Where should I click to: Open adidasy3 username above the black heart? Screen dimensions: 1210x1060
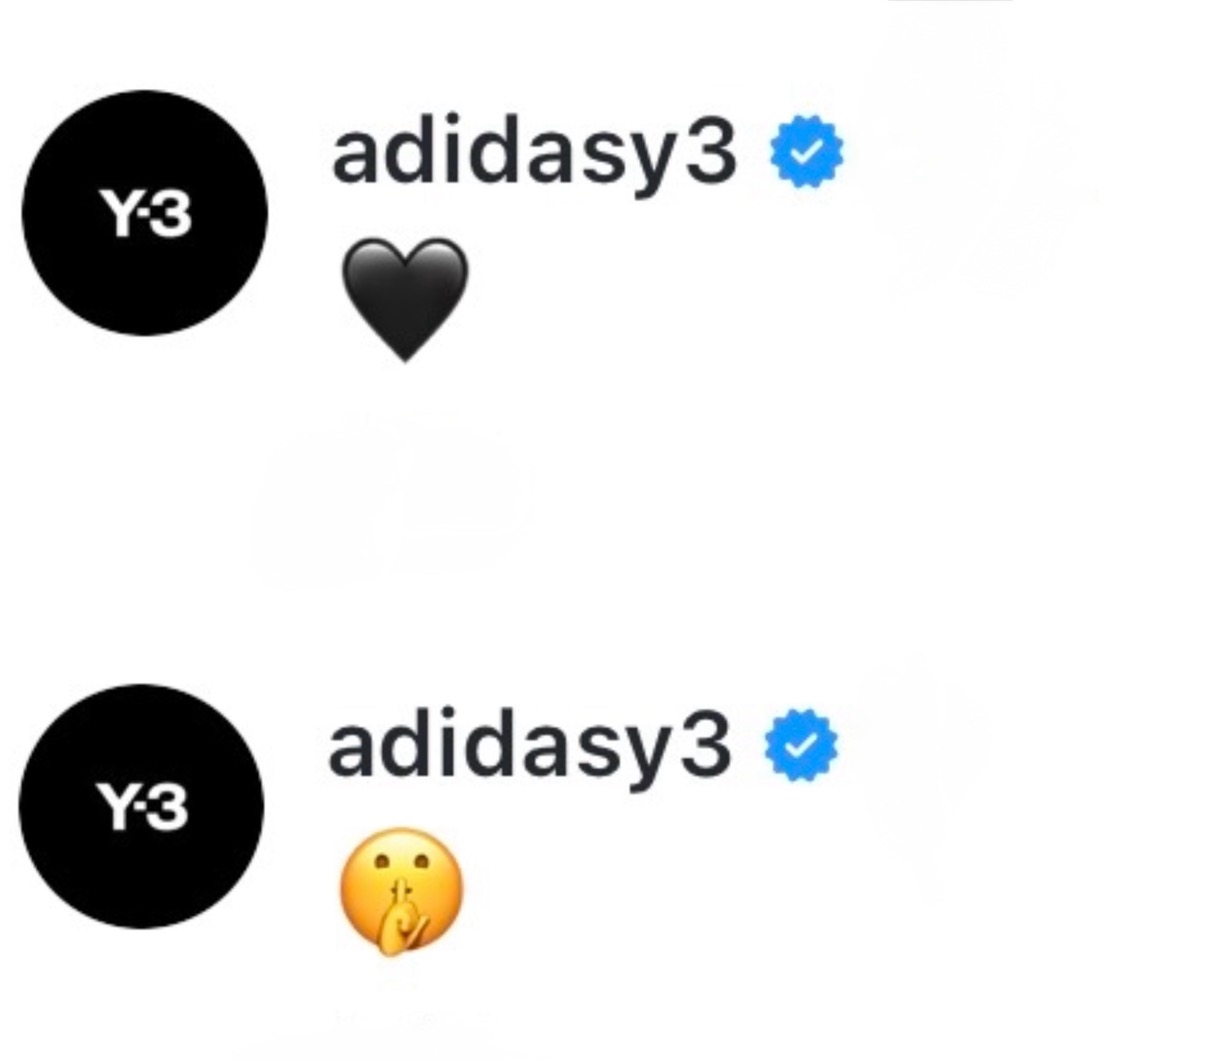[x=534, y=153]
